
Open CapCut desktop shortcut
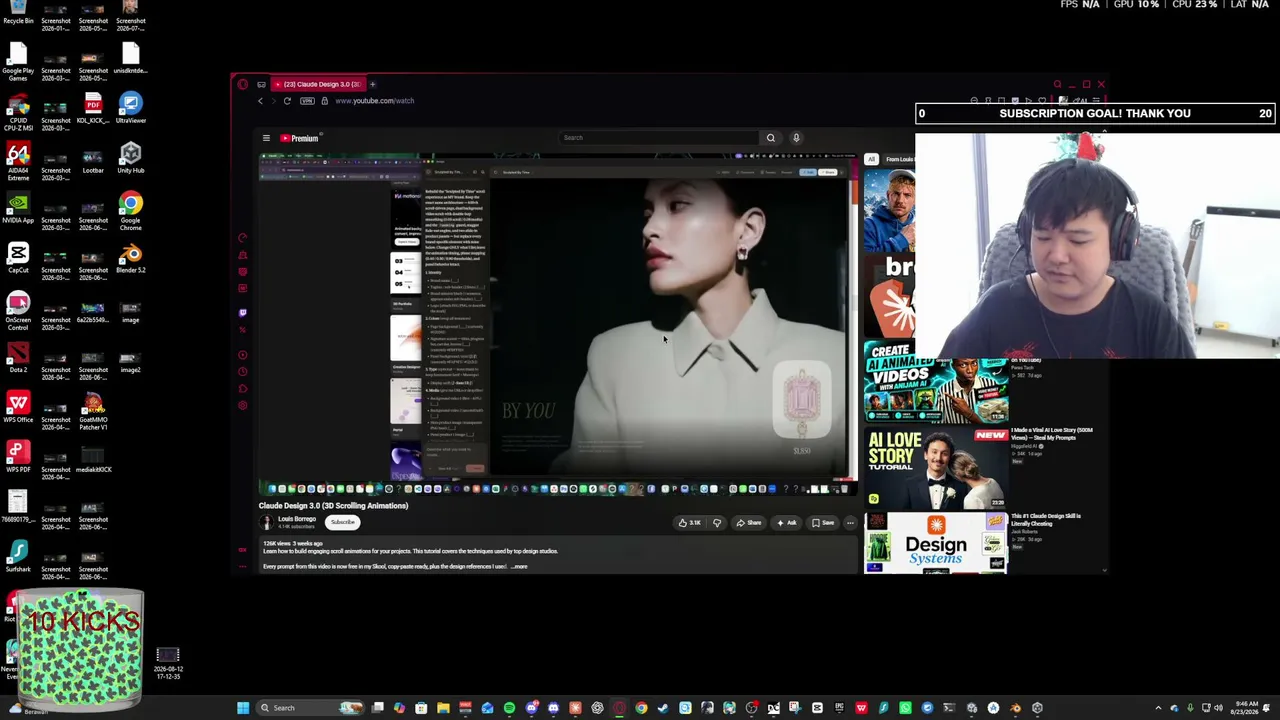(18, 257)
